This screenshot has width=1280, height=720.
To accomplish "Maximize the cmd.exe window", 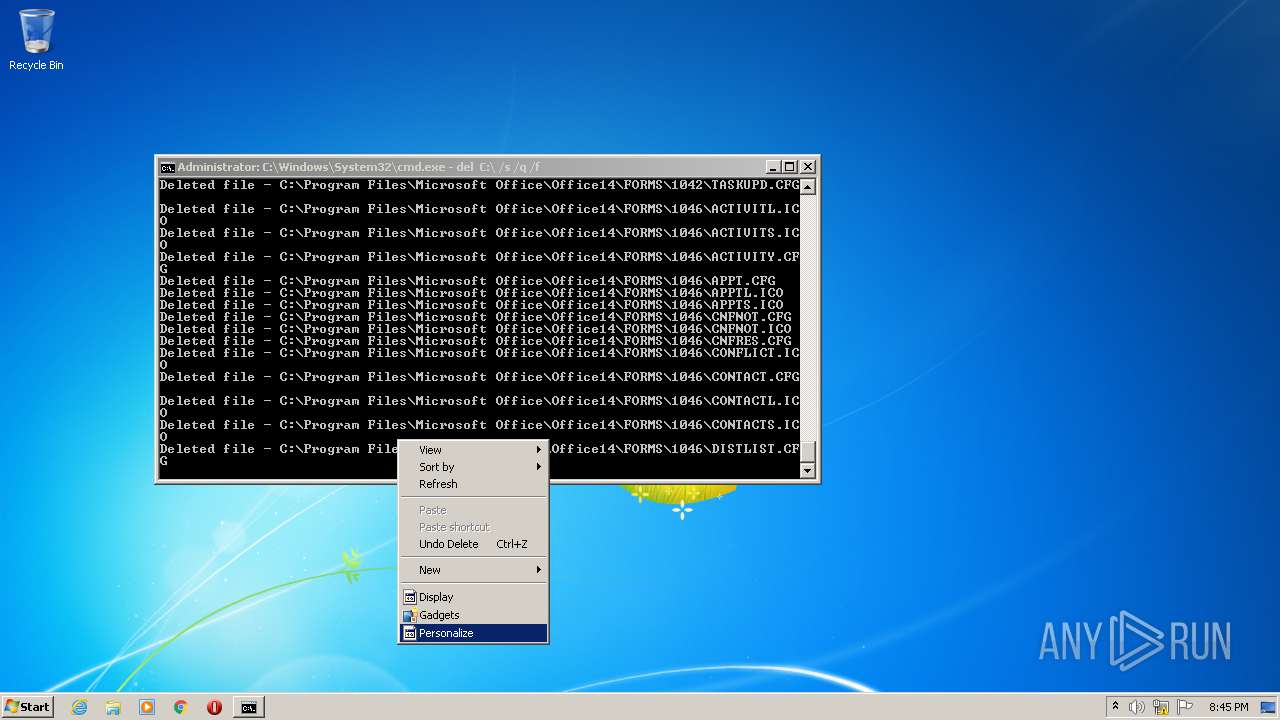I will 790,167.
